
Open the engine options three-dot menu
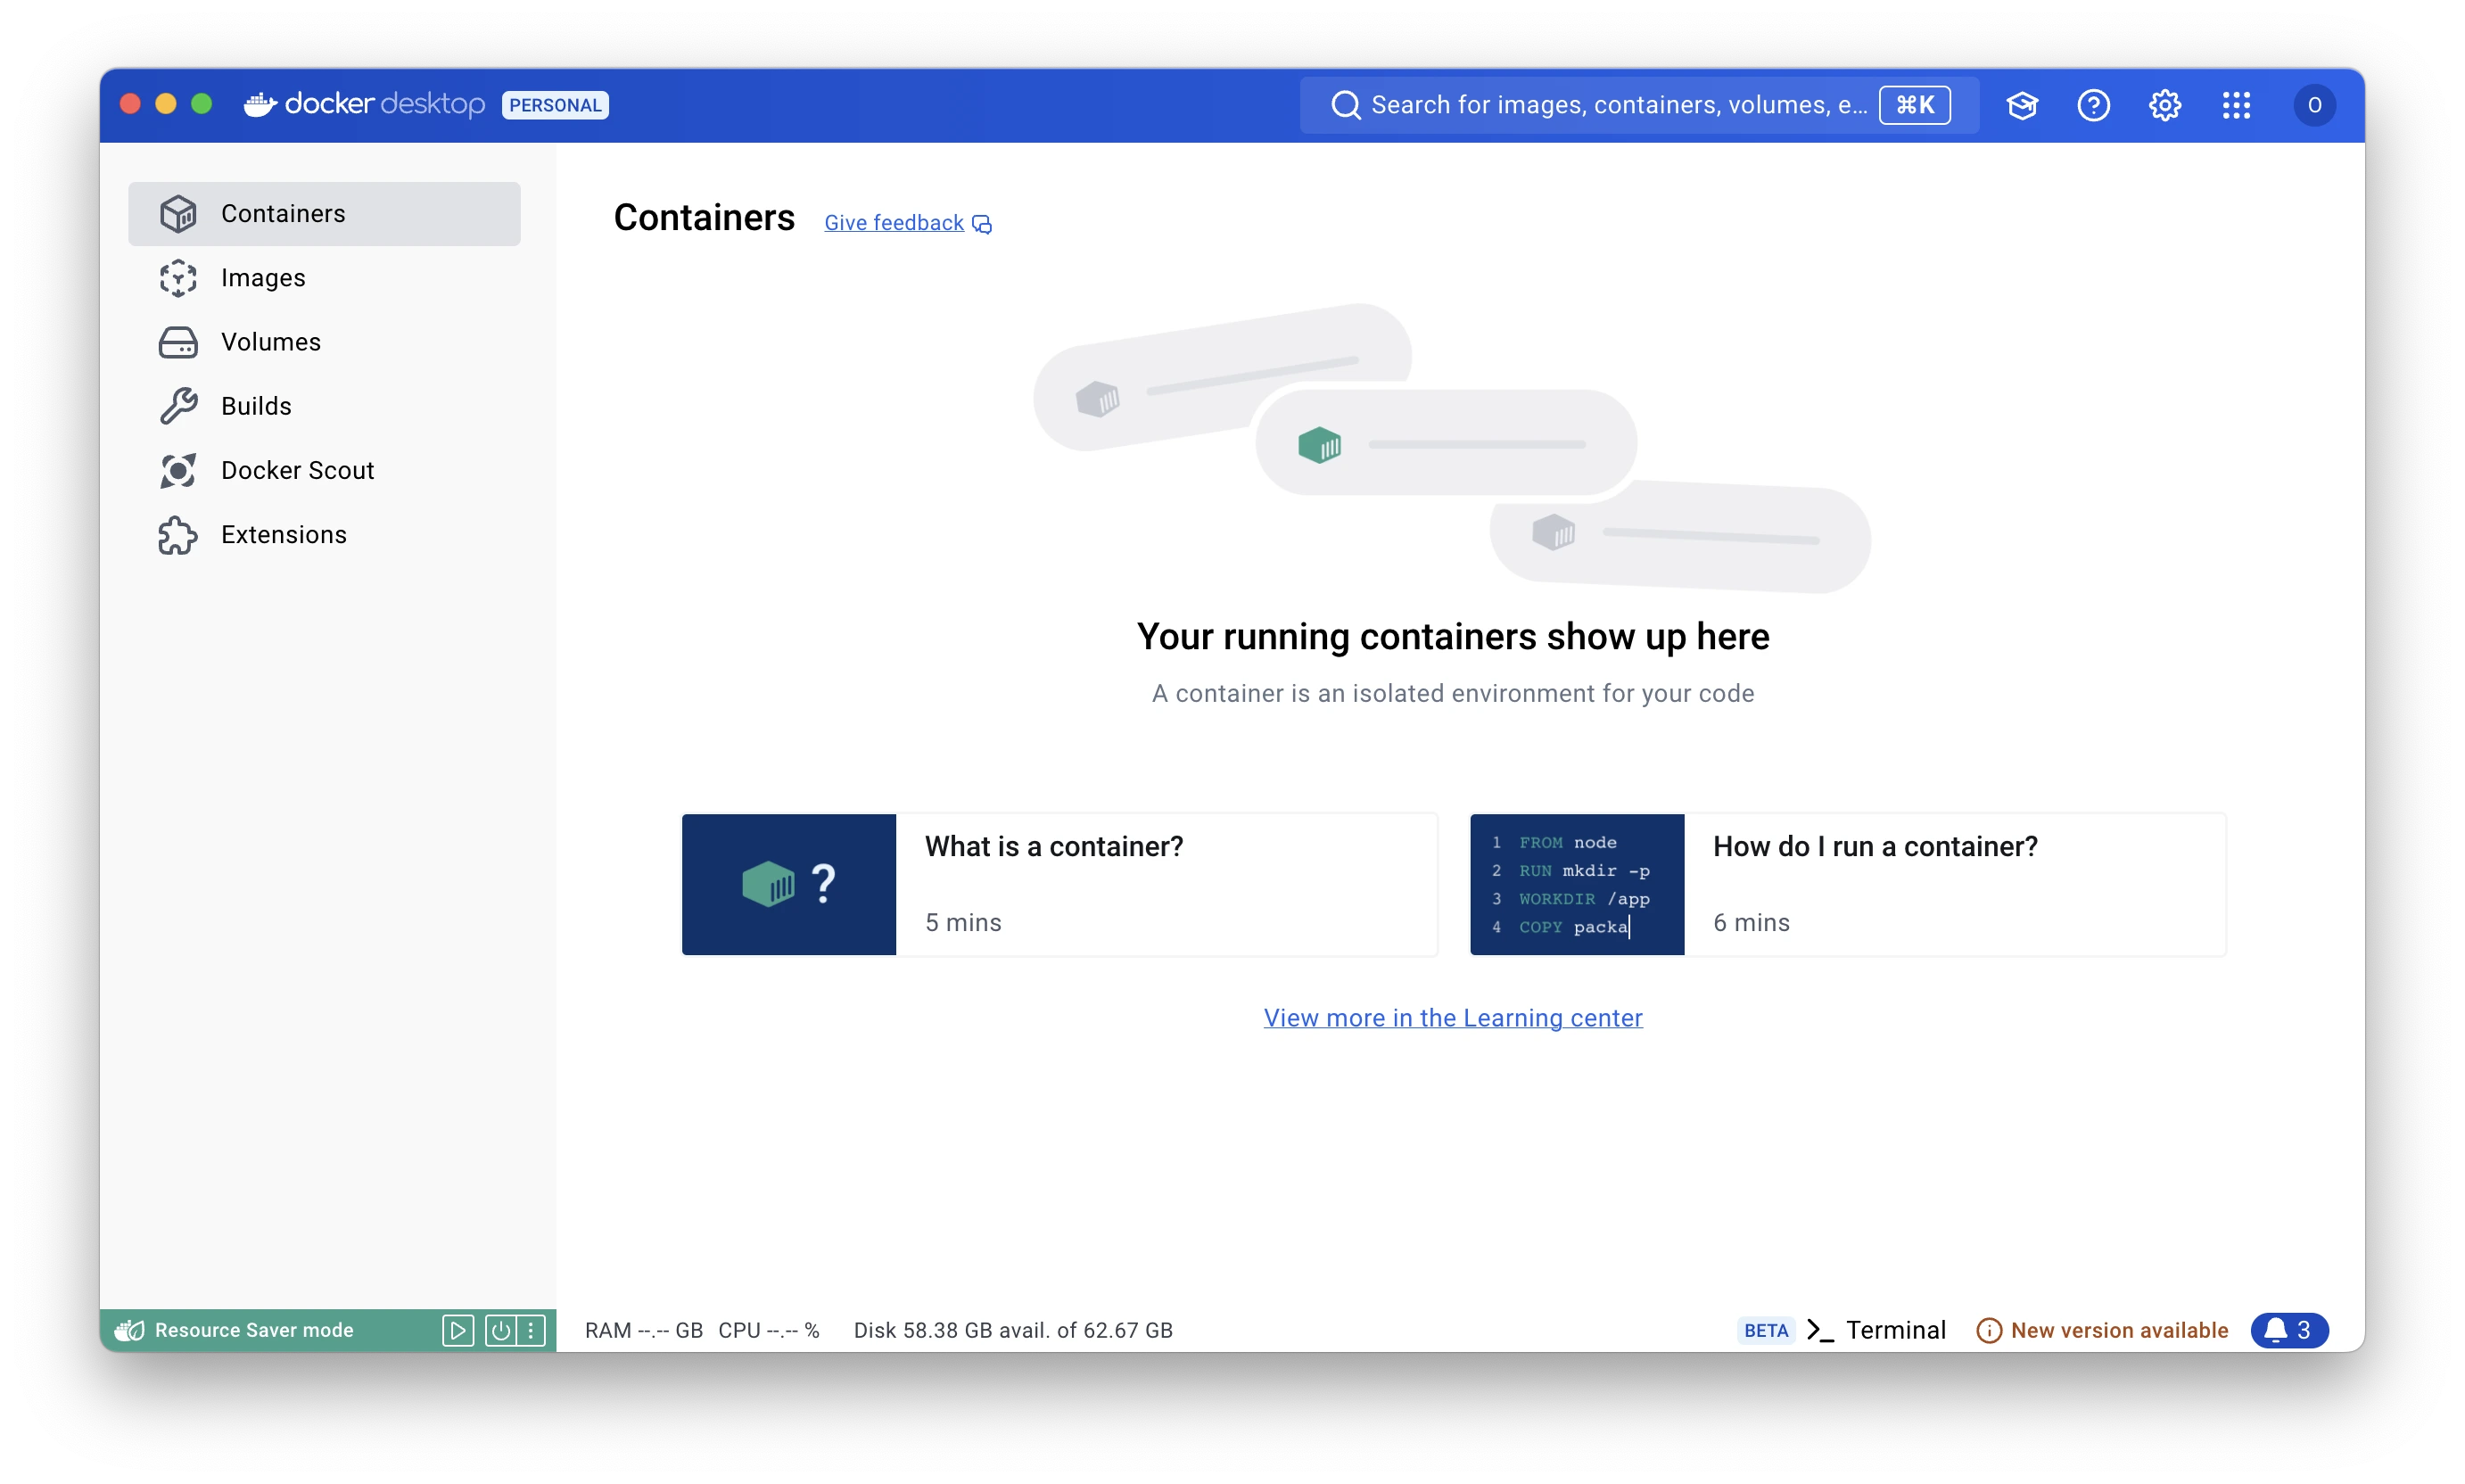tap(531, 1330)
